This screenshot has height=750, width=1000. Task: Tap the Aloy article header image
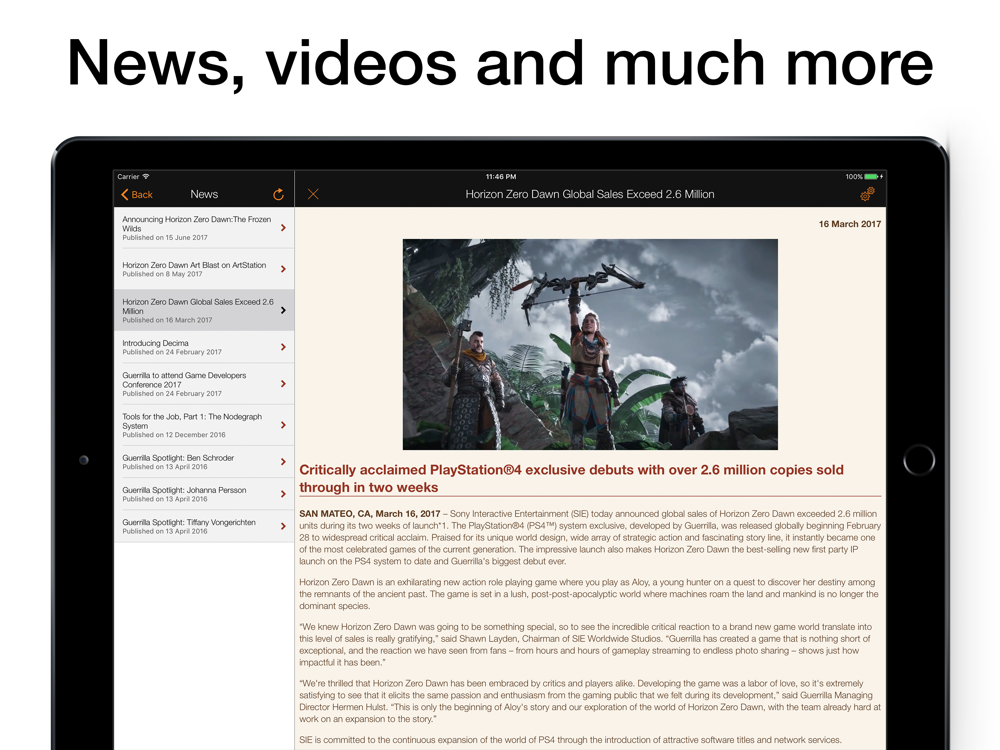590,344
